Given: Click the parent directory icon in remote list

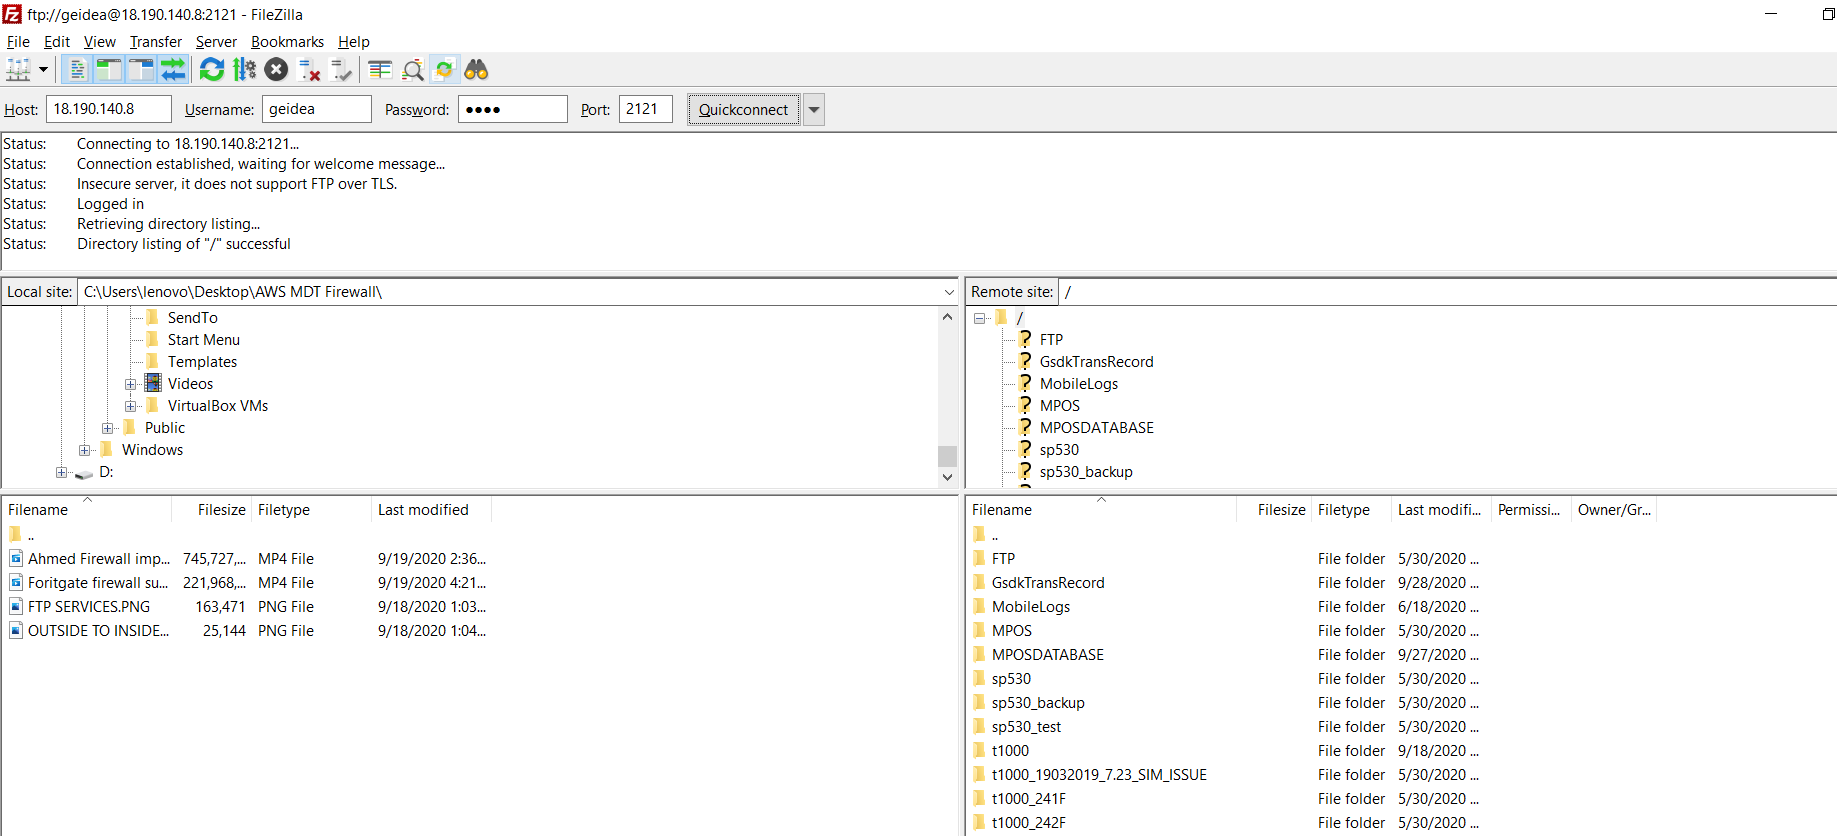Looking at the screenshot, I should [979, 534].
